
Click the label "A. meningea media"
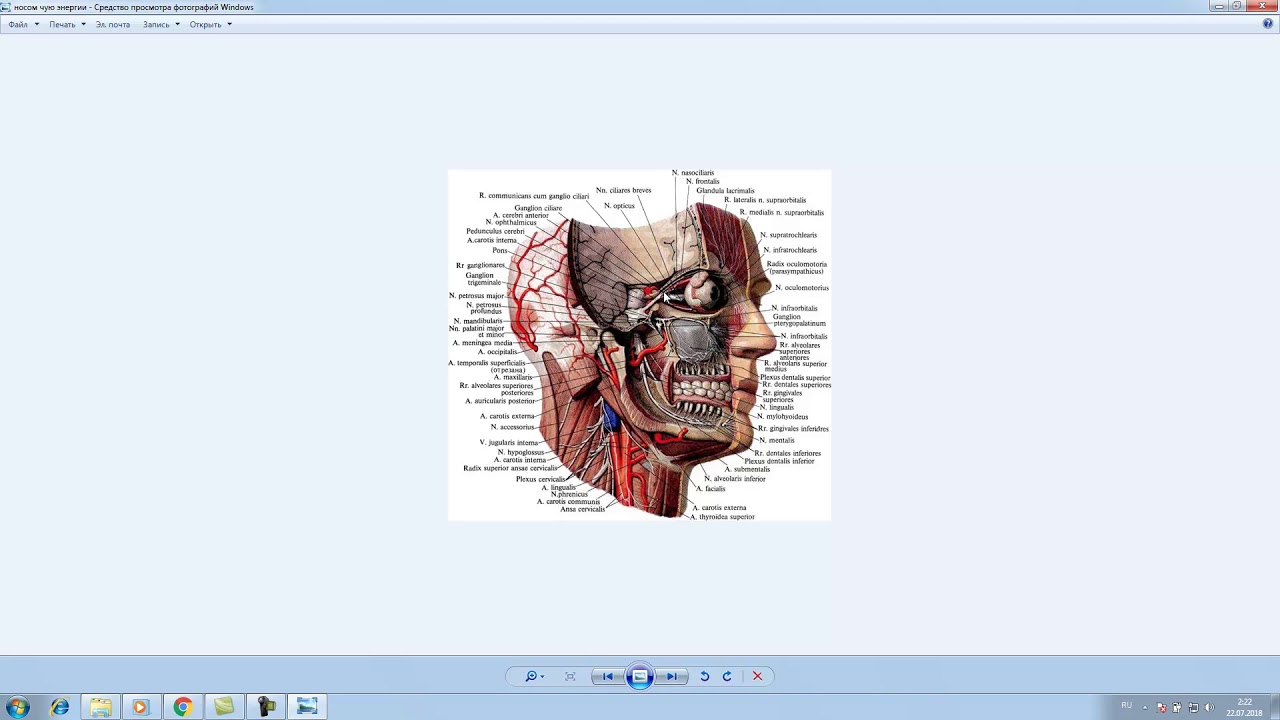(482, 343)
